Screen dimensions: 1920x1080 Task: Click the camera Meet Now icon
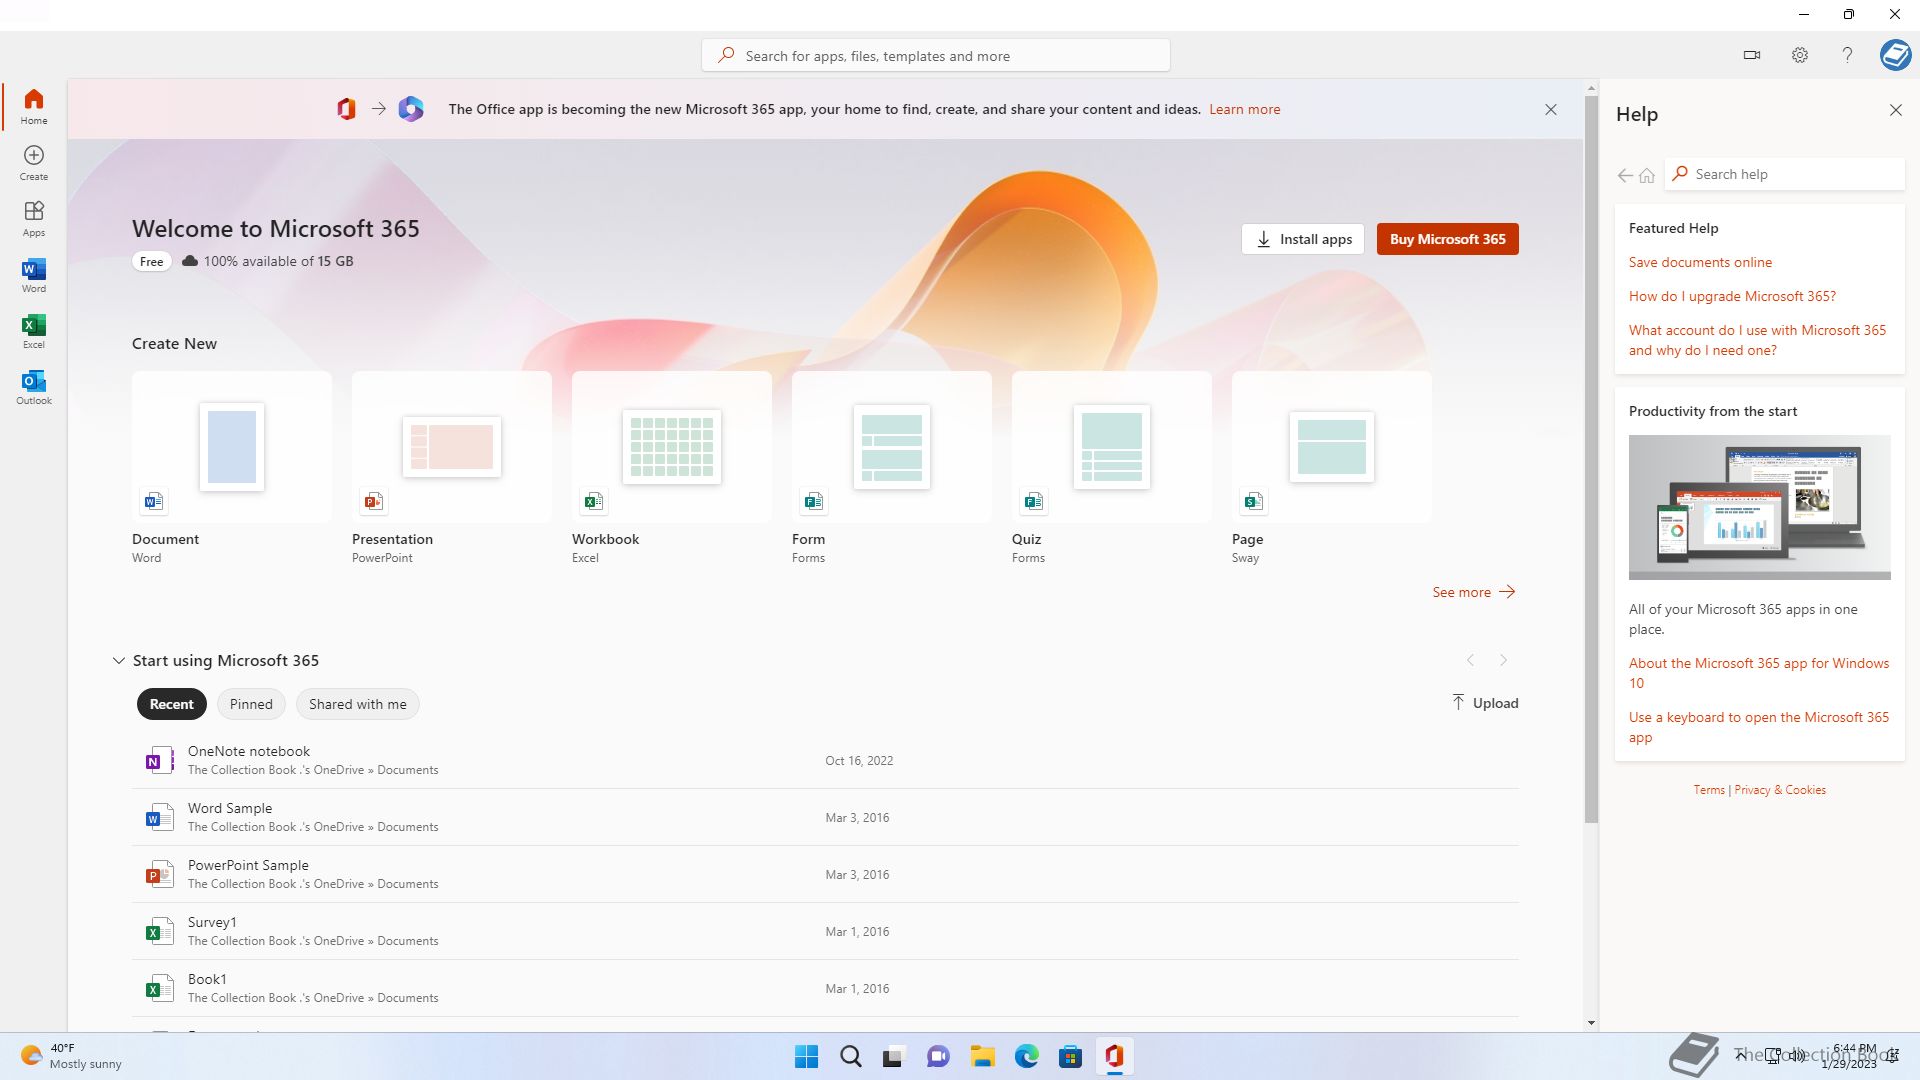point(1752,55)
